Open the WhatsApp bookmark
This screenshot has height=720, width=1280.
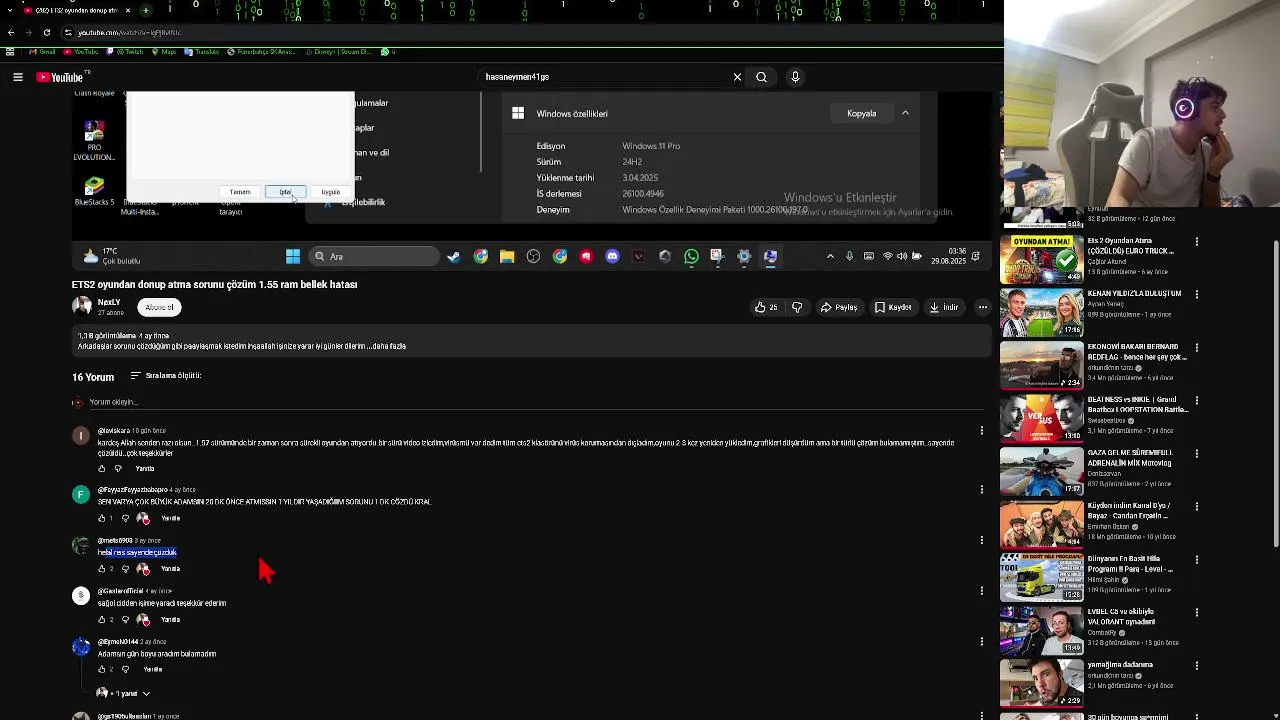[x=388, y=51]
